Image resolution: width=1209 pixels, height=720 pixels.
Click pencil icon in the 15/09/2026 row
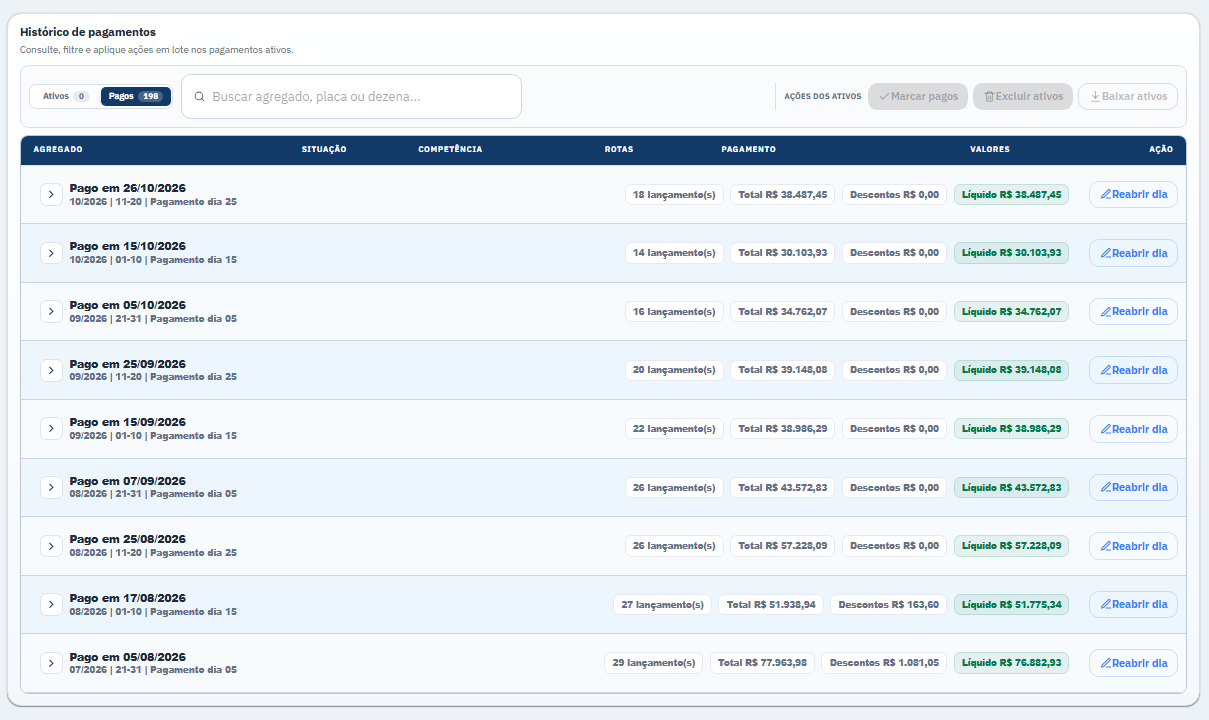(1105, 428)
